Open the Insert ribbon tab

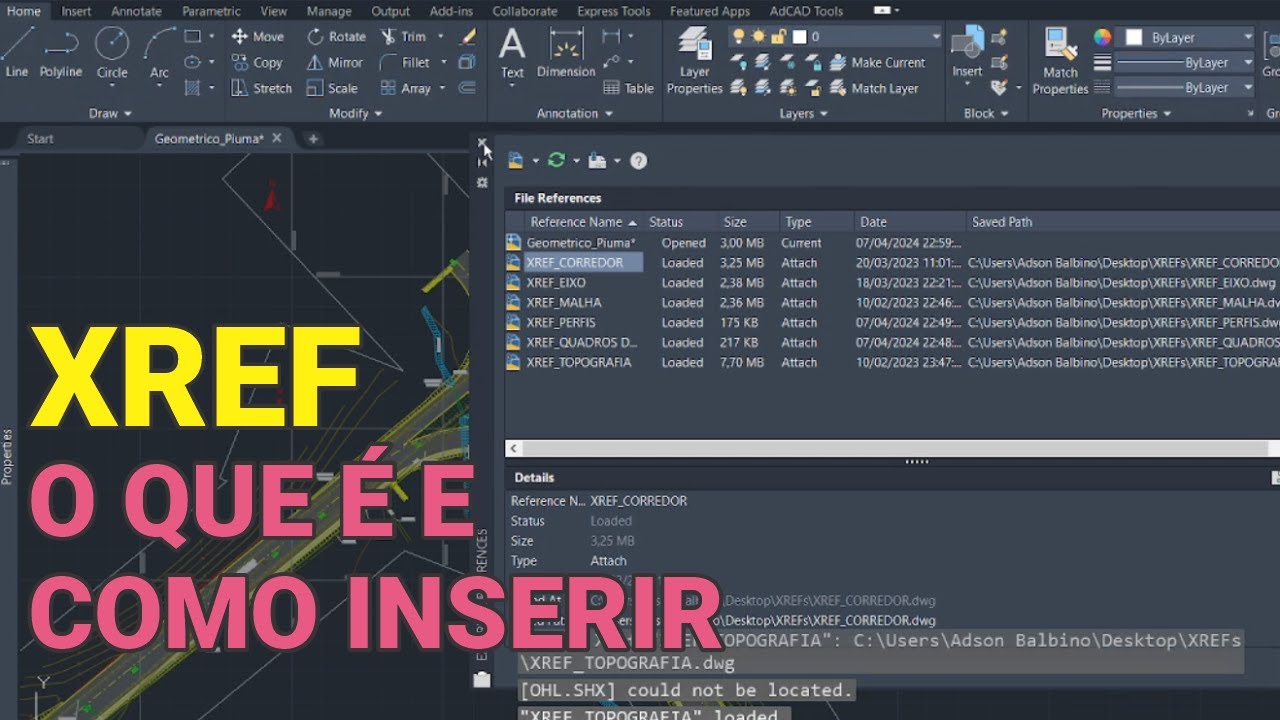76,11
